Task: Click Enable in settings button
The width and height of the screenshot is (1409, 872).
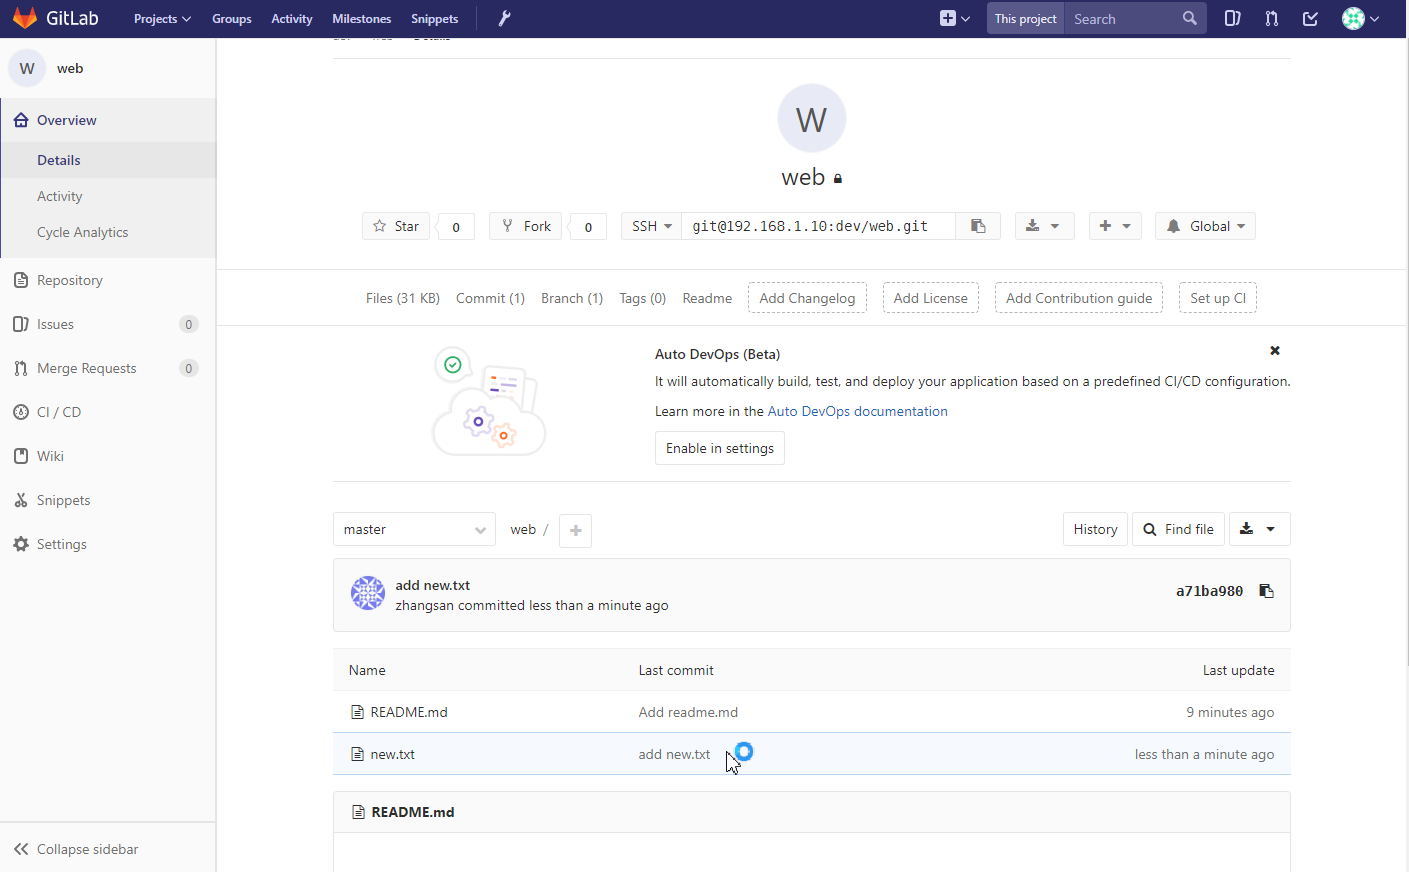Action: tap(720, 448)
